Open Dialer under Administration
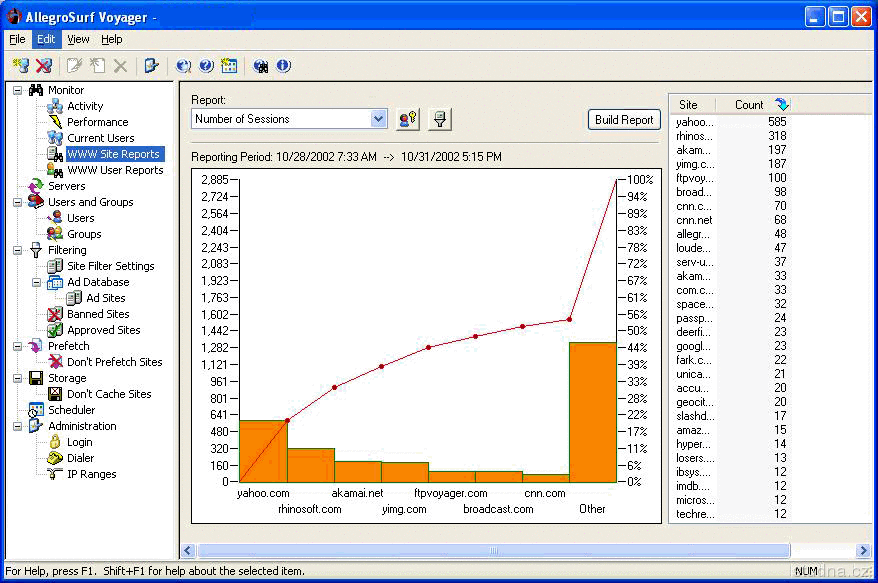Viewport: 878px width, 583px height. (81, 458)
